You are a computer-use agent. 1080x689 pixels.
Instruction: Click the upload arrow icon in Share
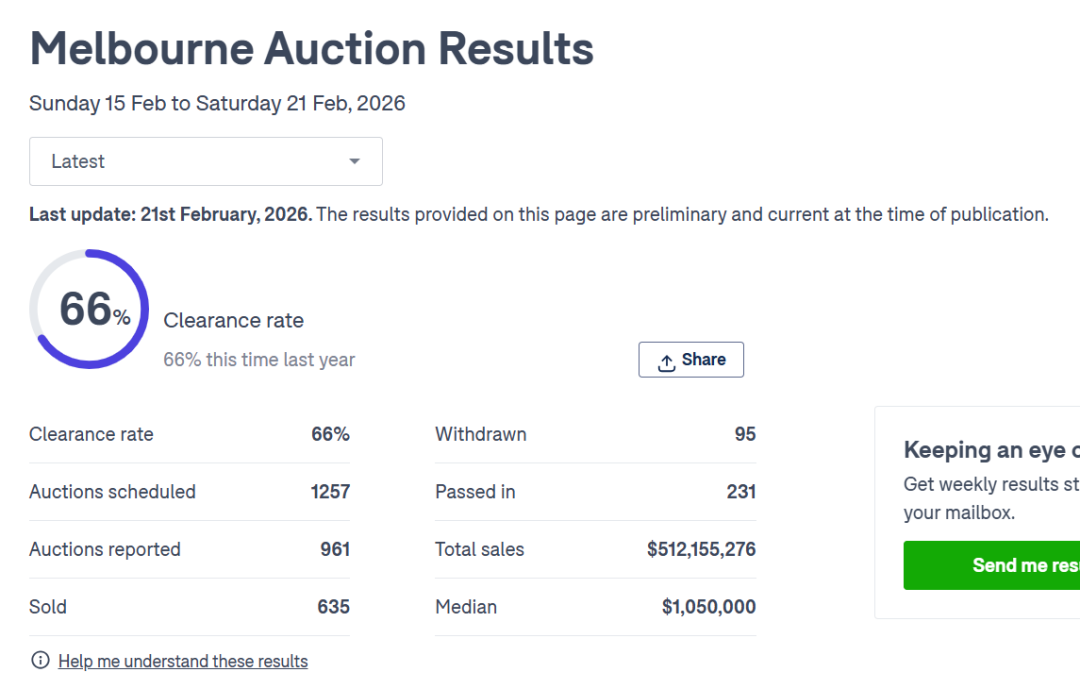tap(666, 362)
